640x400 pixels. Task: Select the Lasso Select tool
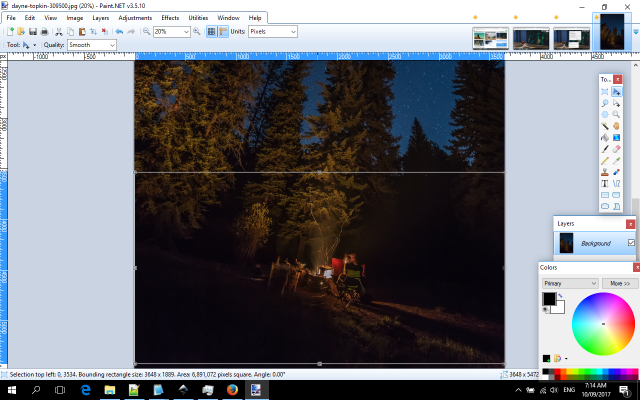click(605, 103)
